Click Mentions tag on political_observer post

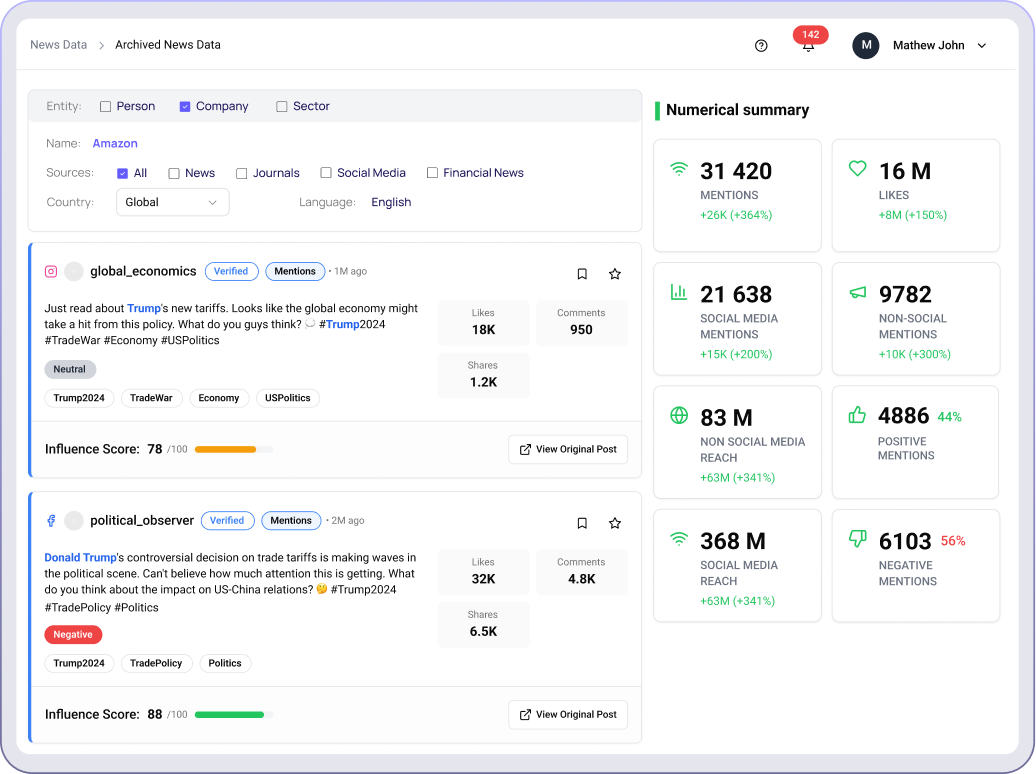click(x=291, y=521)
